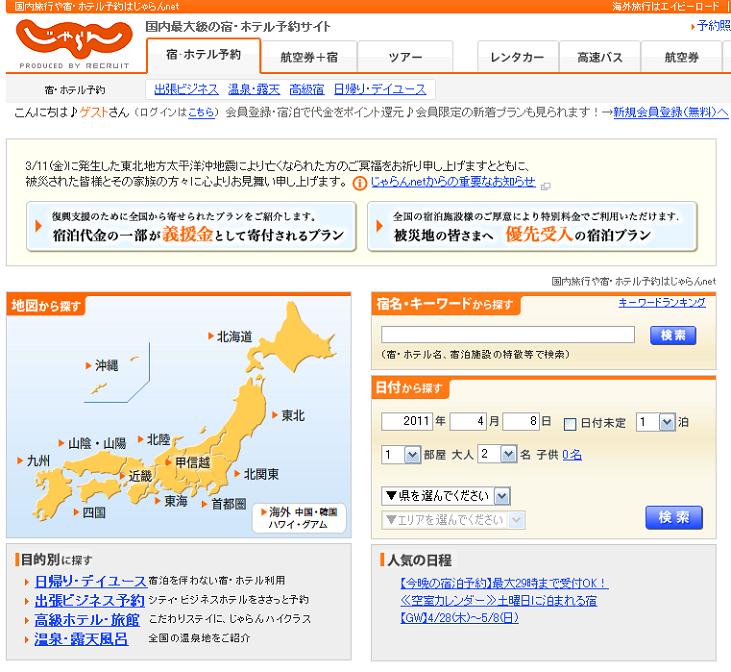Click 検索 button beside keyword field
Image resolution: width=731 pixels, height=672 pixels.
click(673, 335)
